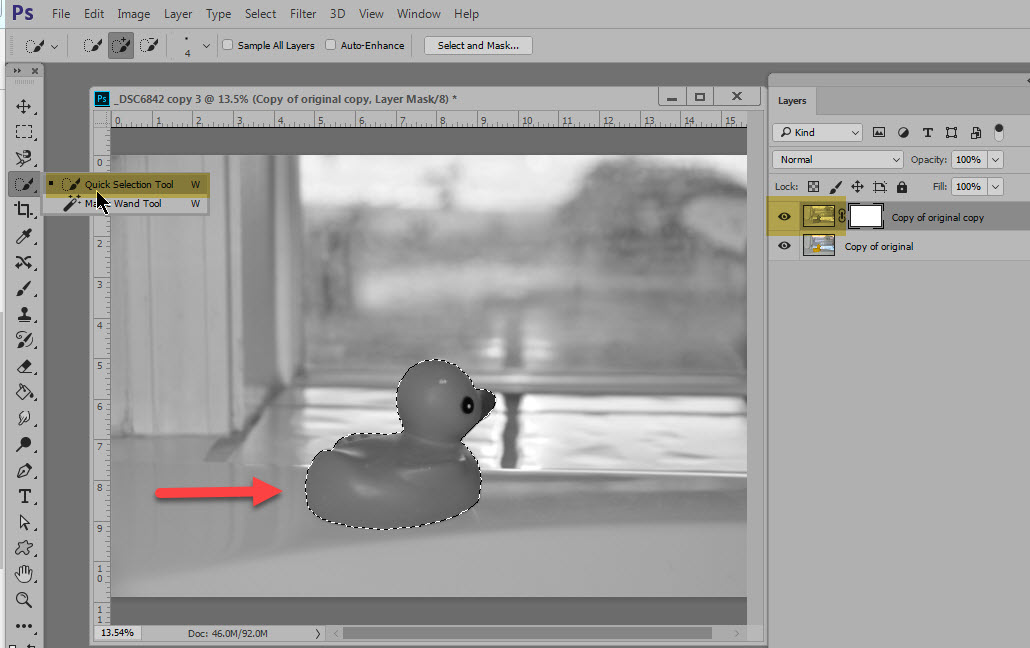Select the Brush tool in toolbar
The image size is (1030, 648).
[24, 289]
